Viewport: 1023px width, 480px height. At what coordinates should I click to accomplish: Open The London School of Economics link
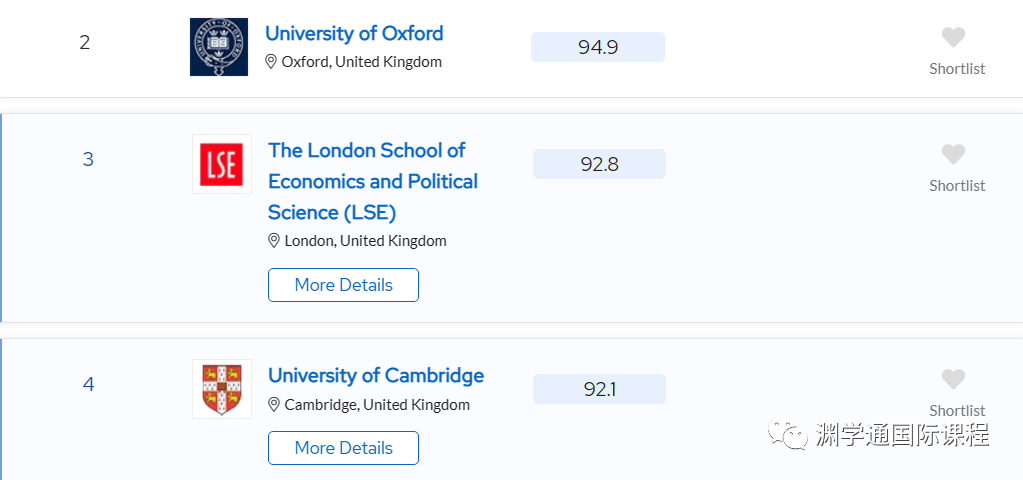click(373, 181)
